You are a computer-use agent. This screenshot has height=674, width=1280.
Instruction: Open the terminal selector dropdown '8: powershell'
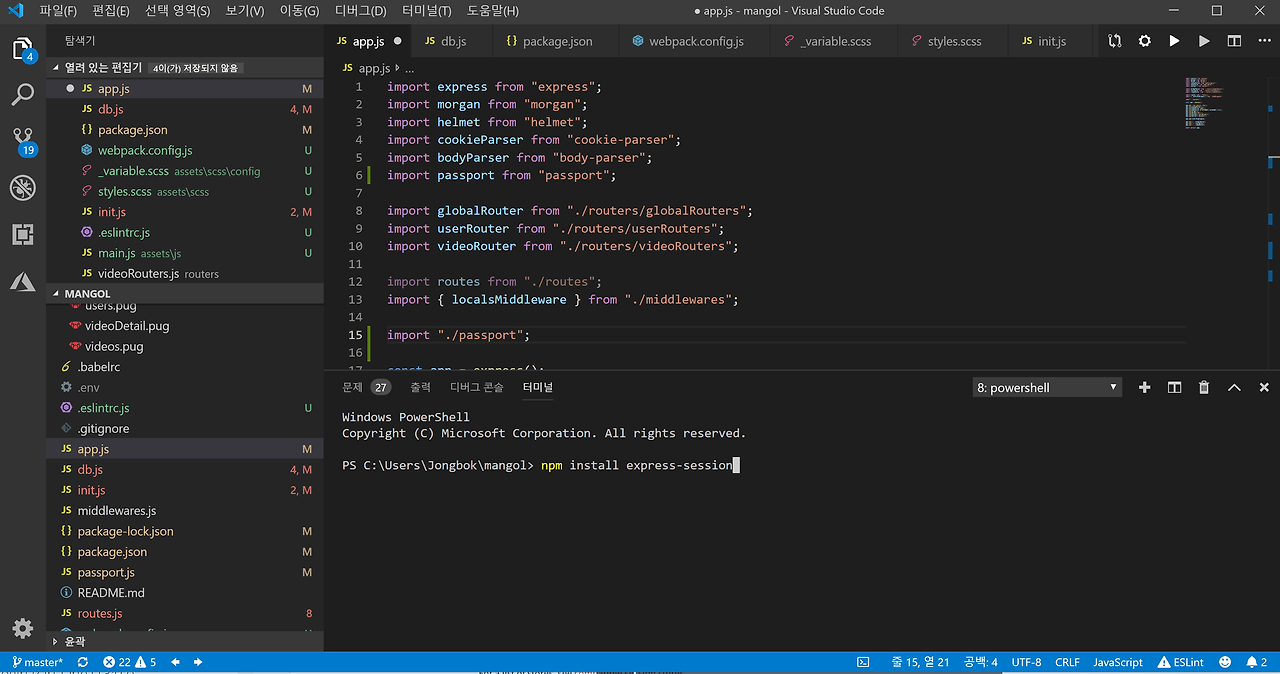coord(1047,388)
